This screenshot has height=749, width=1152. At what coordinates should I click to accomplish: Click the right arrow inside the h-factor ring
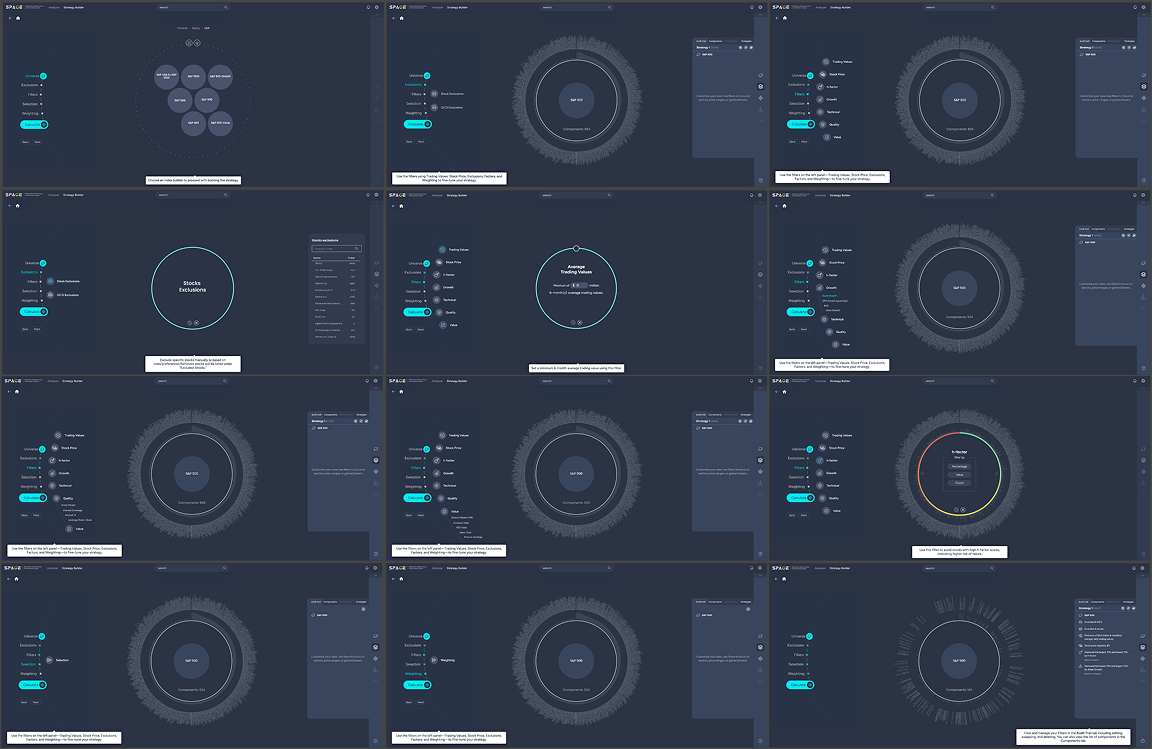(996, 471)
